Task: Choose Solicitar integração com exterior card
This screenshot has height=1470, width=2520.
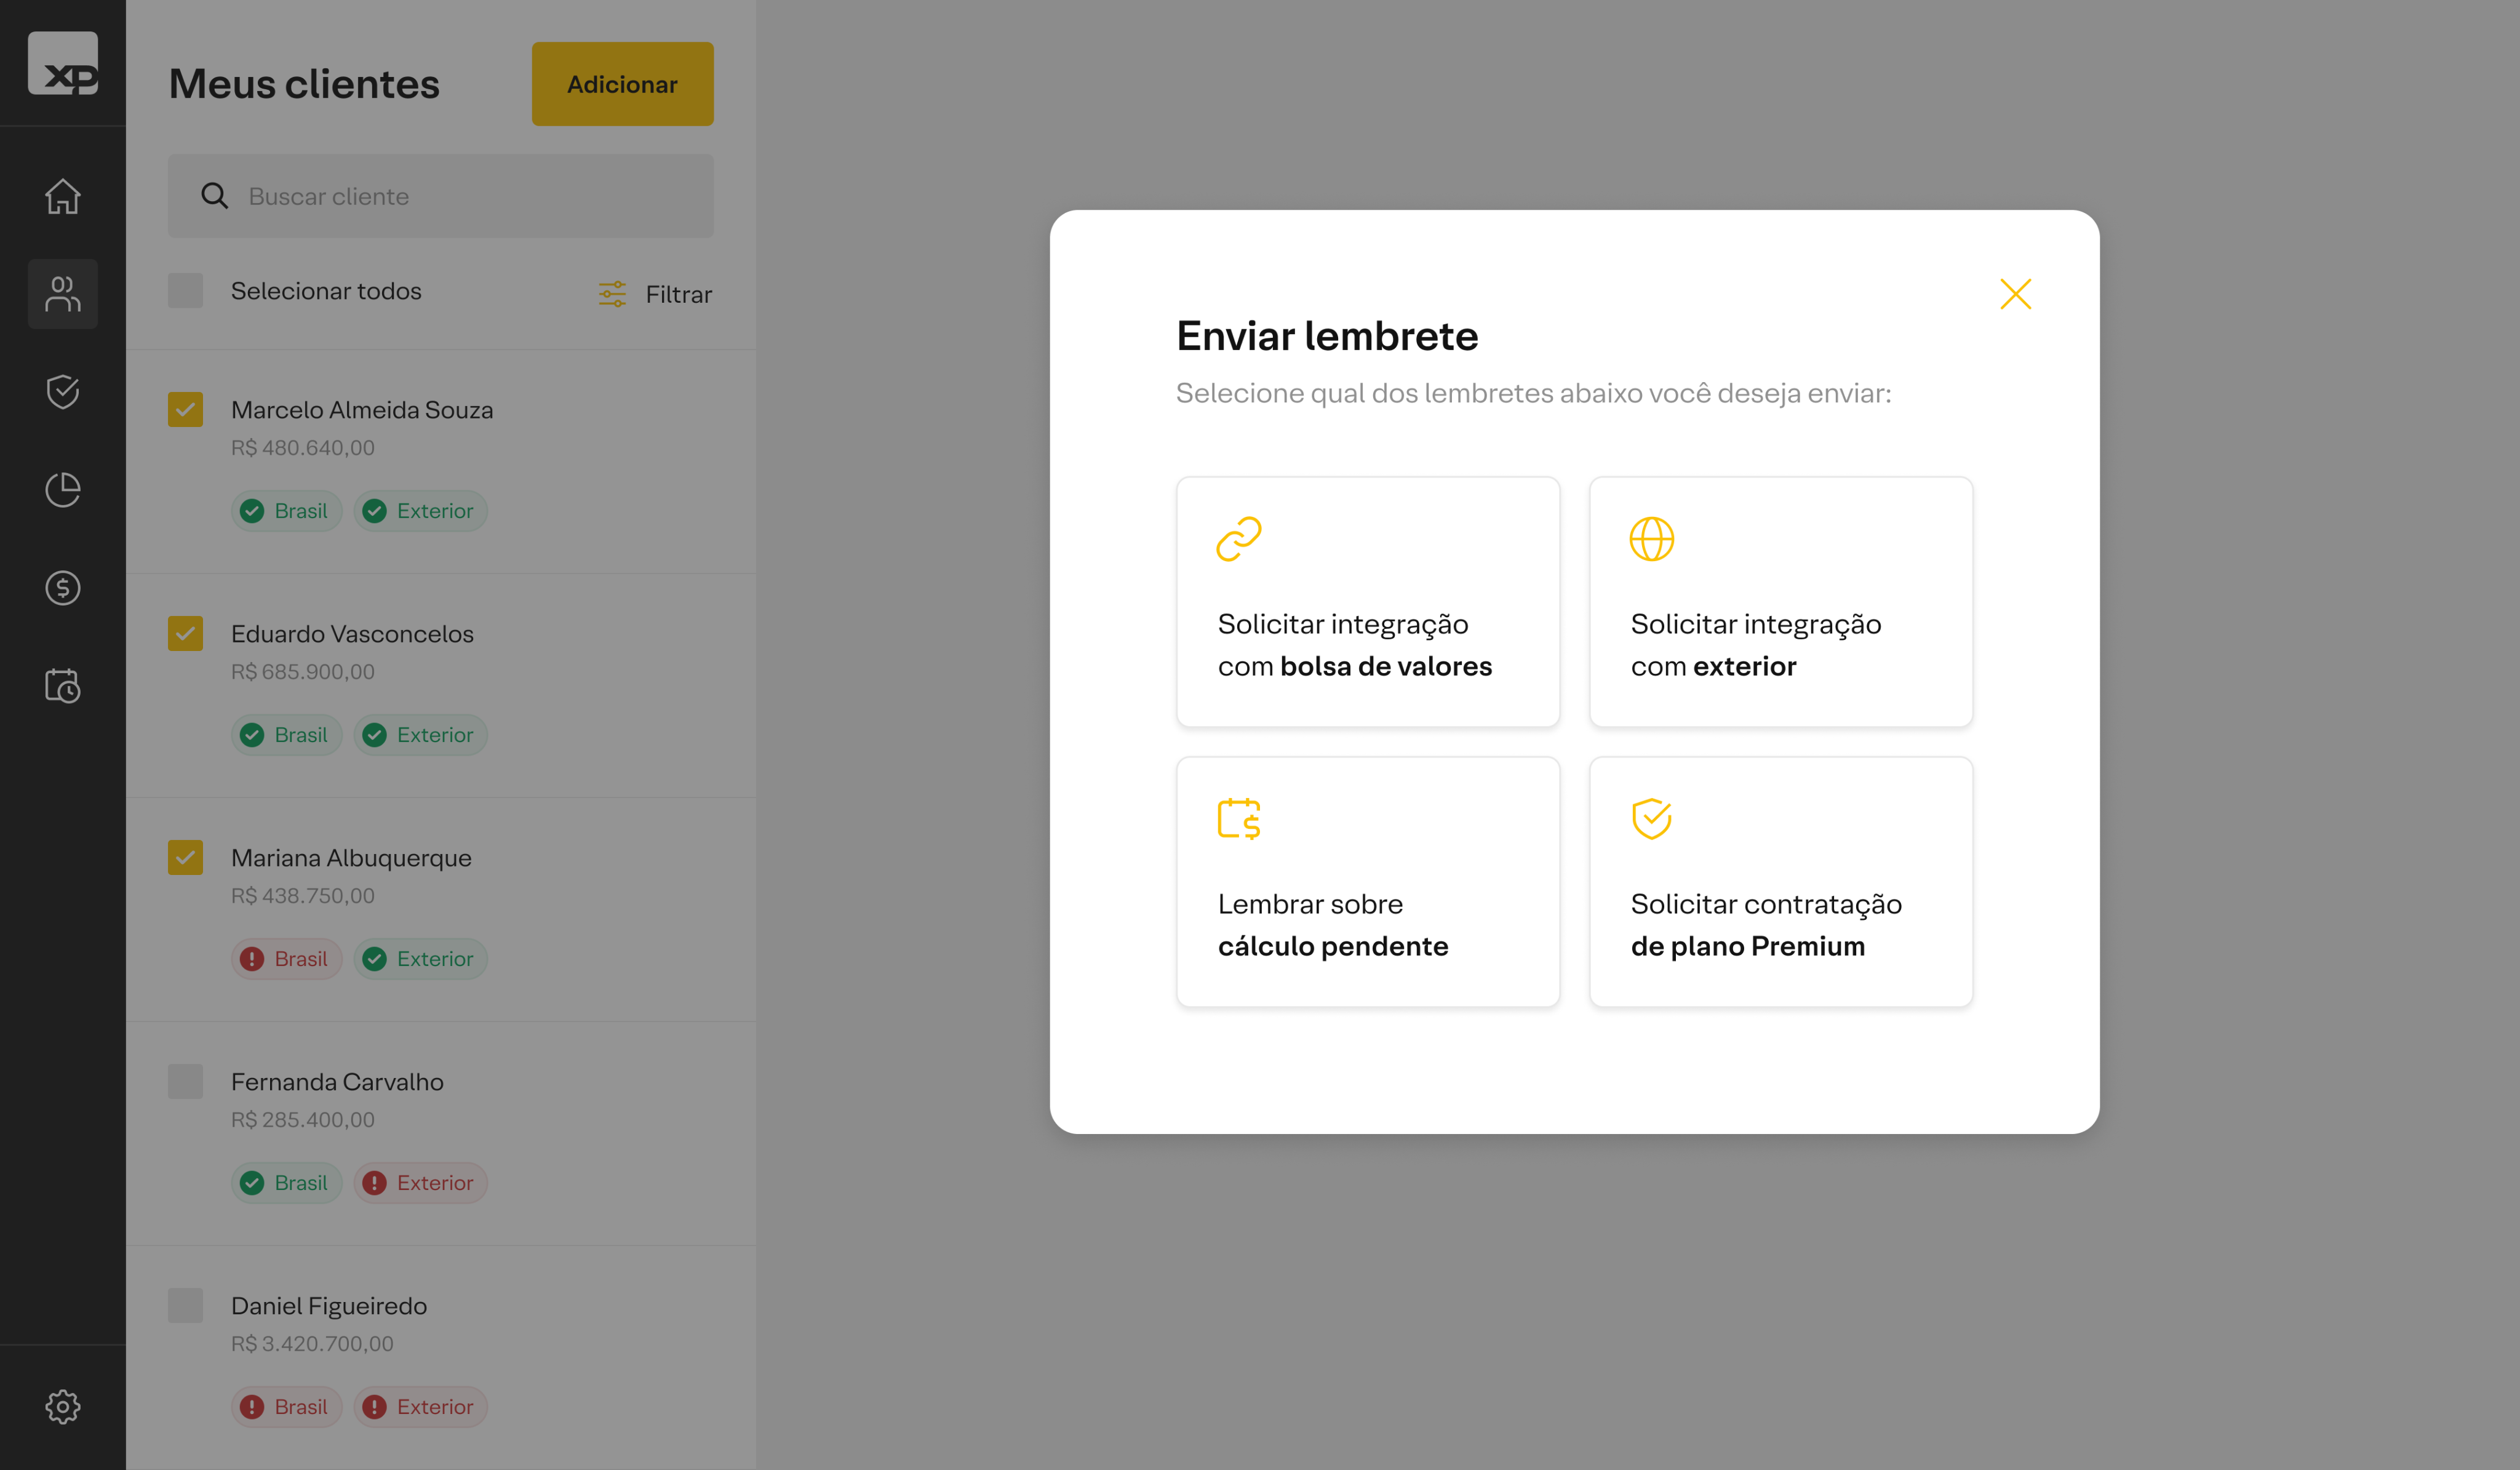Action: click(x=1781, y=602)
